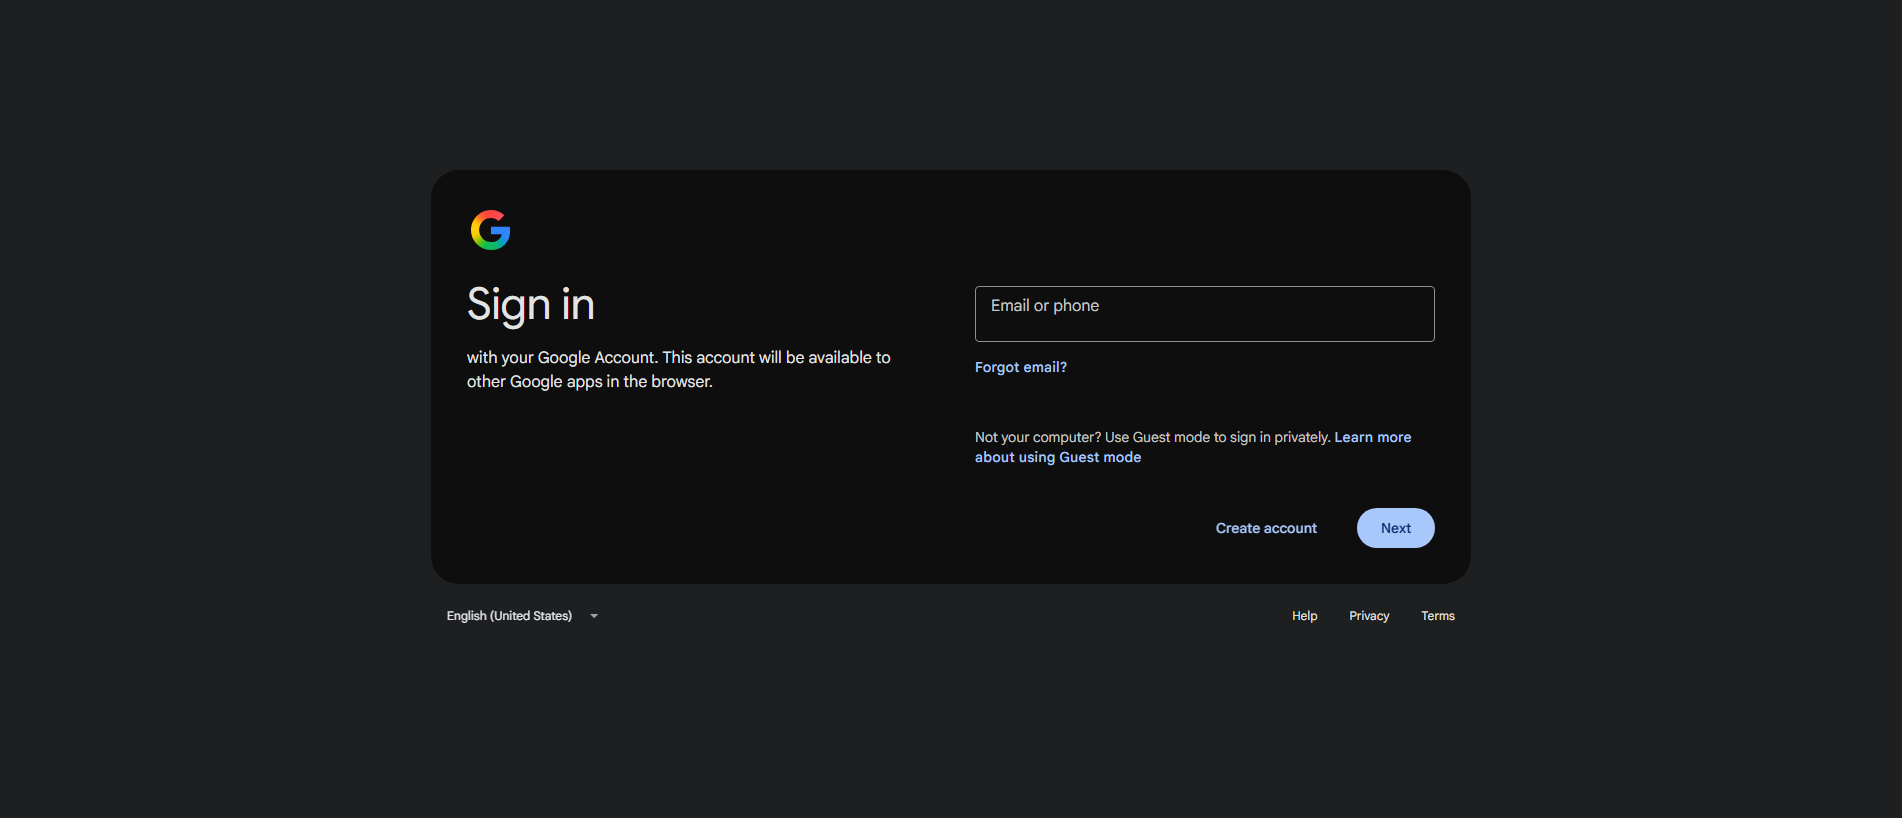Open the Terms link in footer

(x=1438, y=616)
